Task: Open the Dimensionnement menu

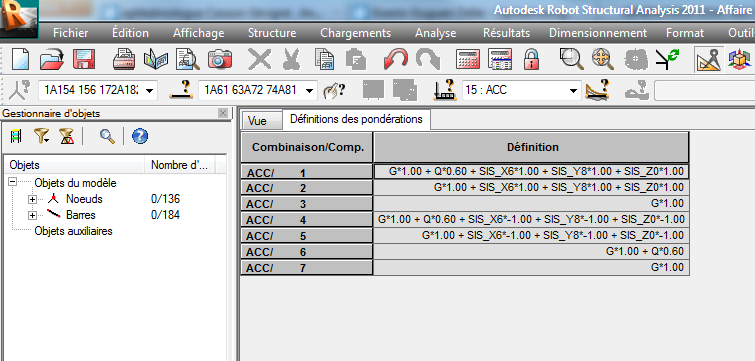Action: tap(598, 33)
